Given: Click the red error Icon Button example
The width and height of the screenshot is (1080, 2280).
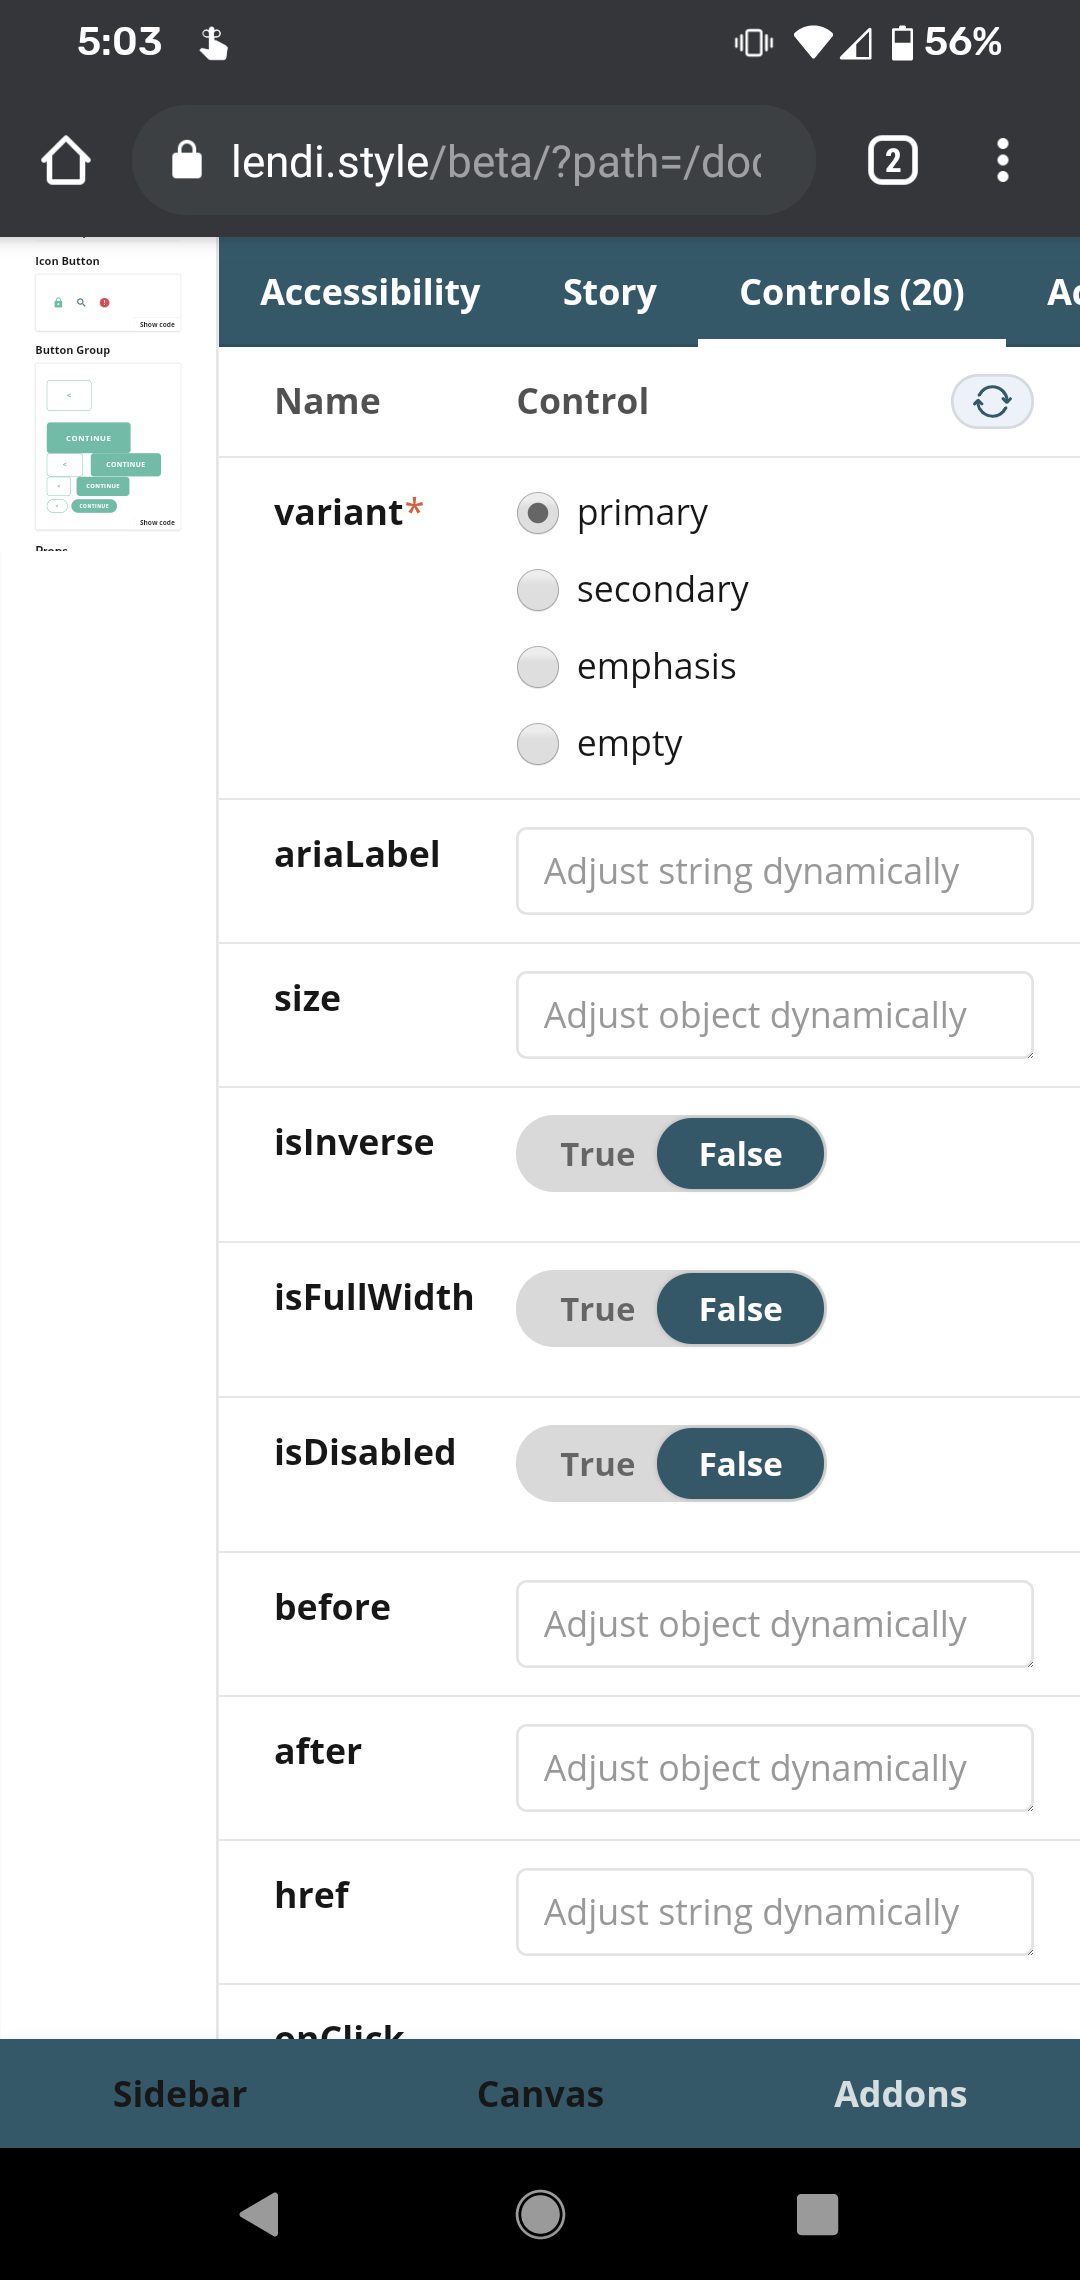Looking at the screenshot, I should click(x=104, y=303).
